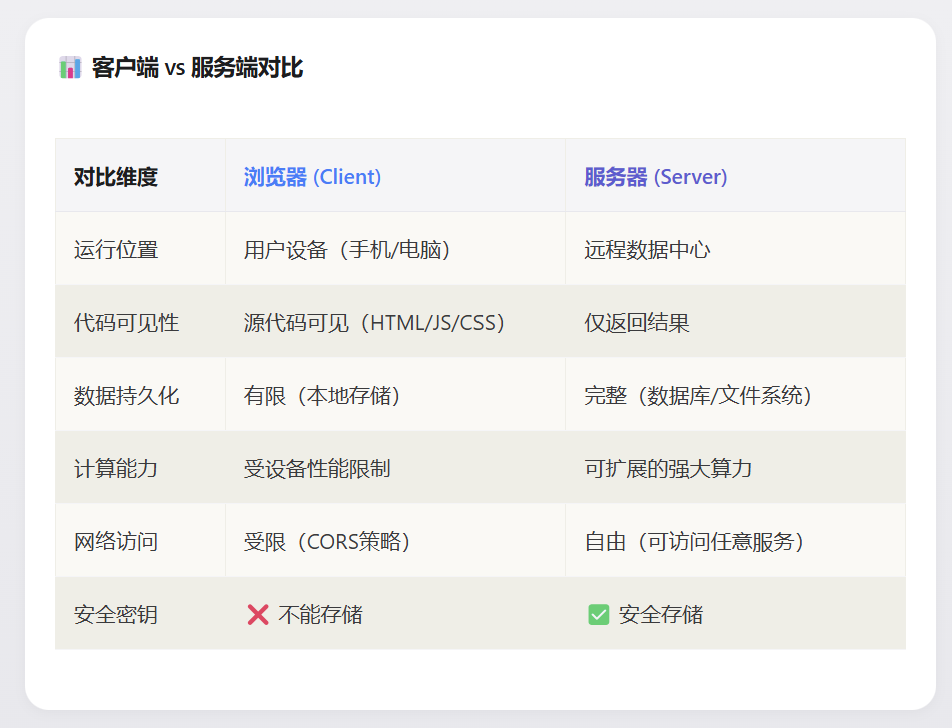The image size is (952, 728).
Task: Click the text 不能存储
Action: tap(321, 614)
